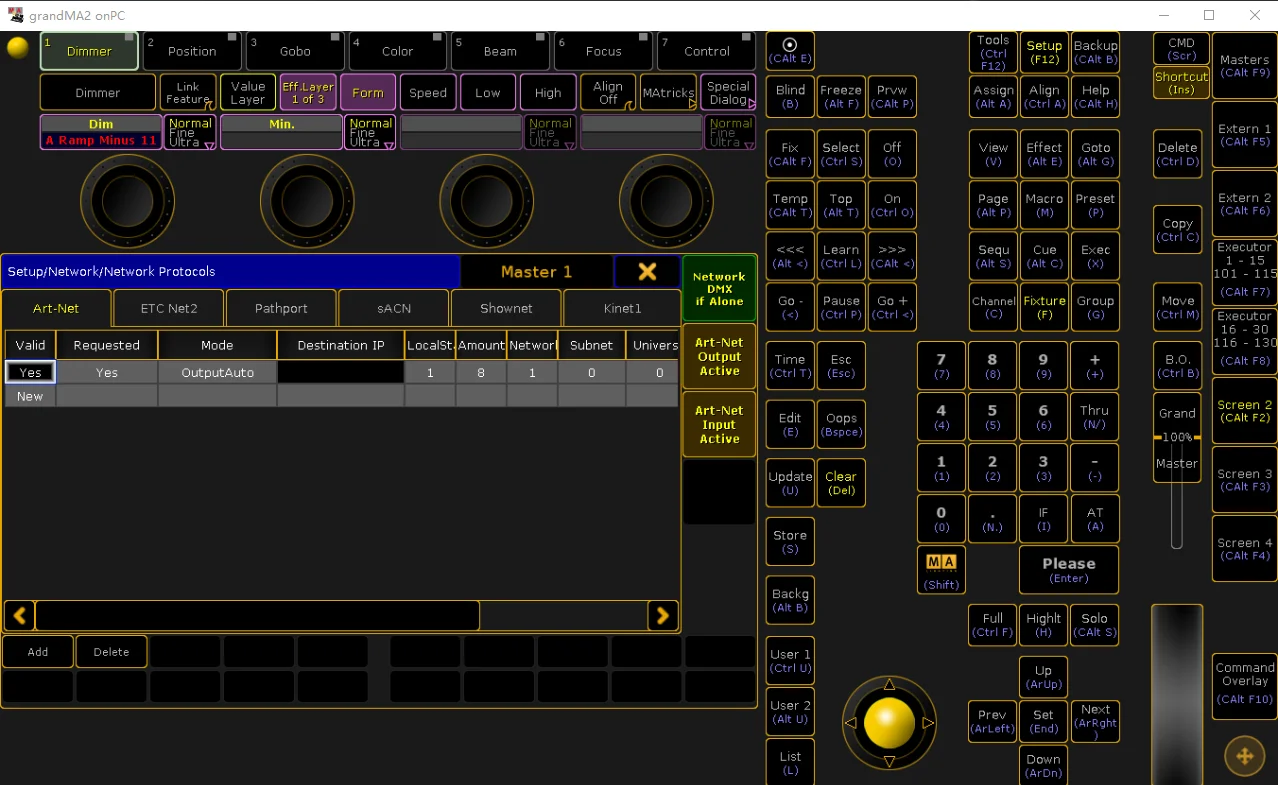Click the right scroll arrow under the table

[x=663, y=616]
